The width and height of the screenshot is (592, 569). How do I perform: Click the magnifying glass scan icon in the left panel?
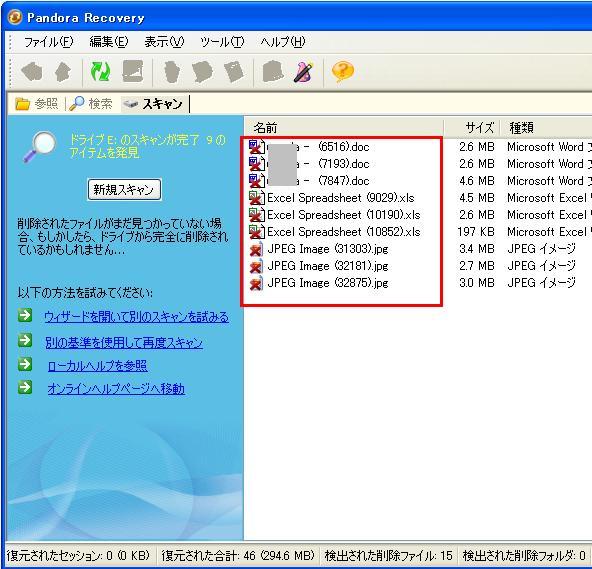39,147
